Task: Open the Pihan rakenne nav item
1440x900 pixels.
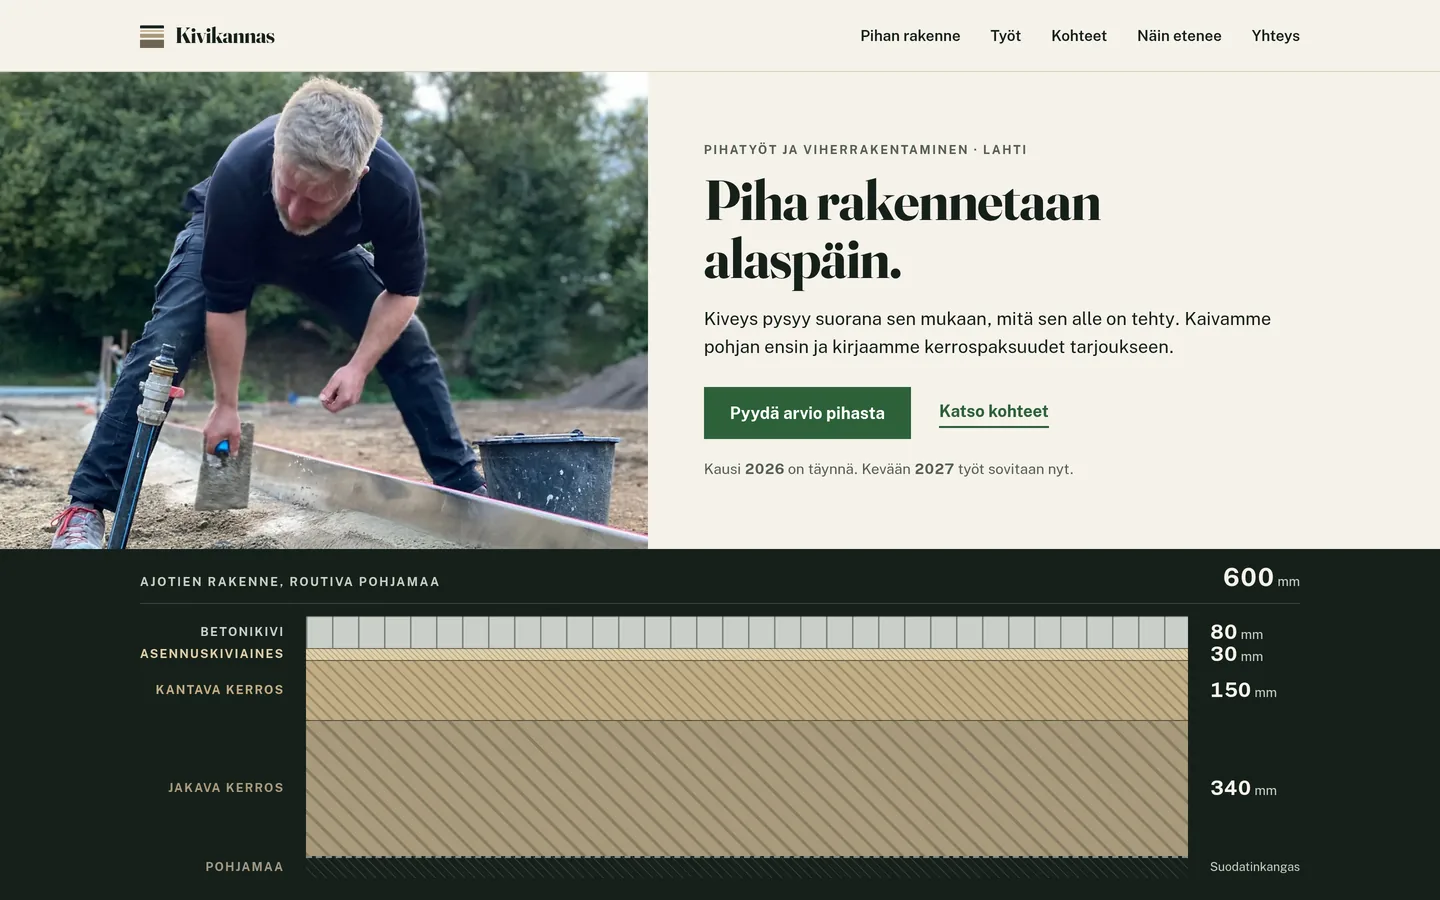Action: tap(910, 36)
